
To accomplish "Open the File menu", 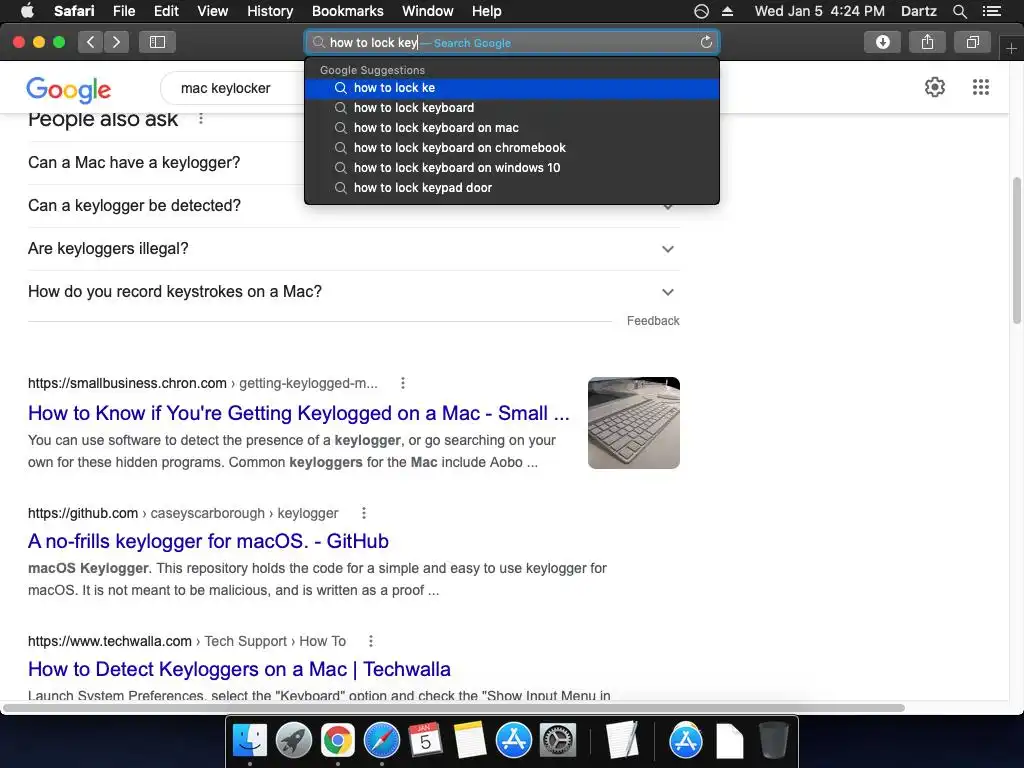I will [123, 11].
